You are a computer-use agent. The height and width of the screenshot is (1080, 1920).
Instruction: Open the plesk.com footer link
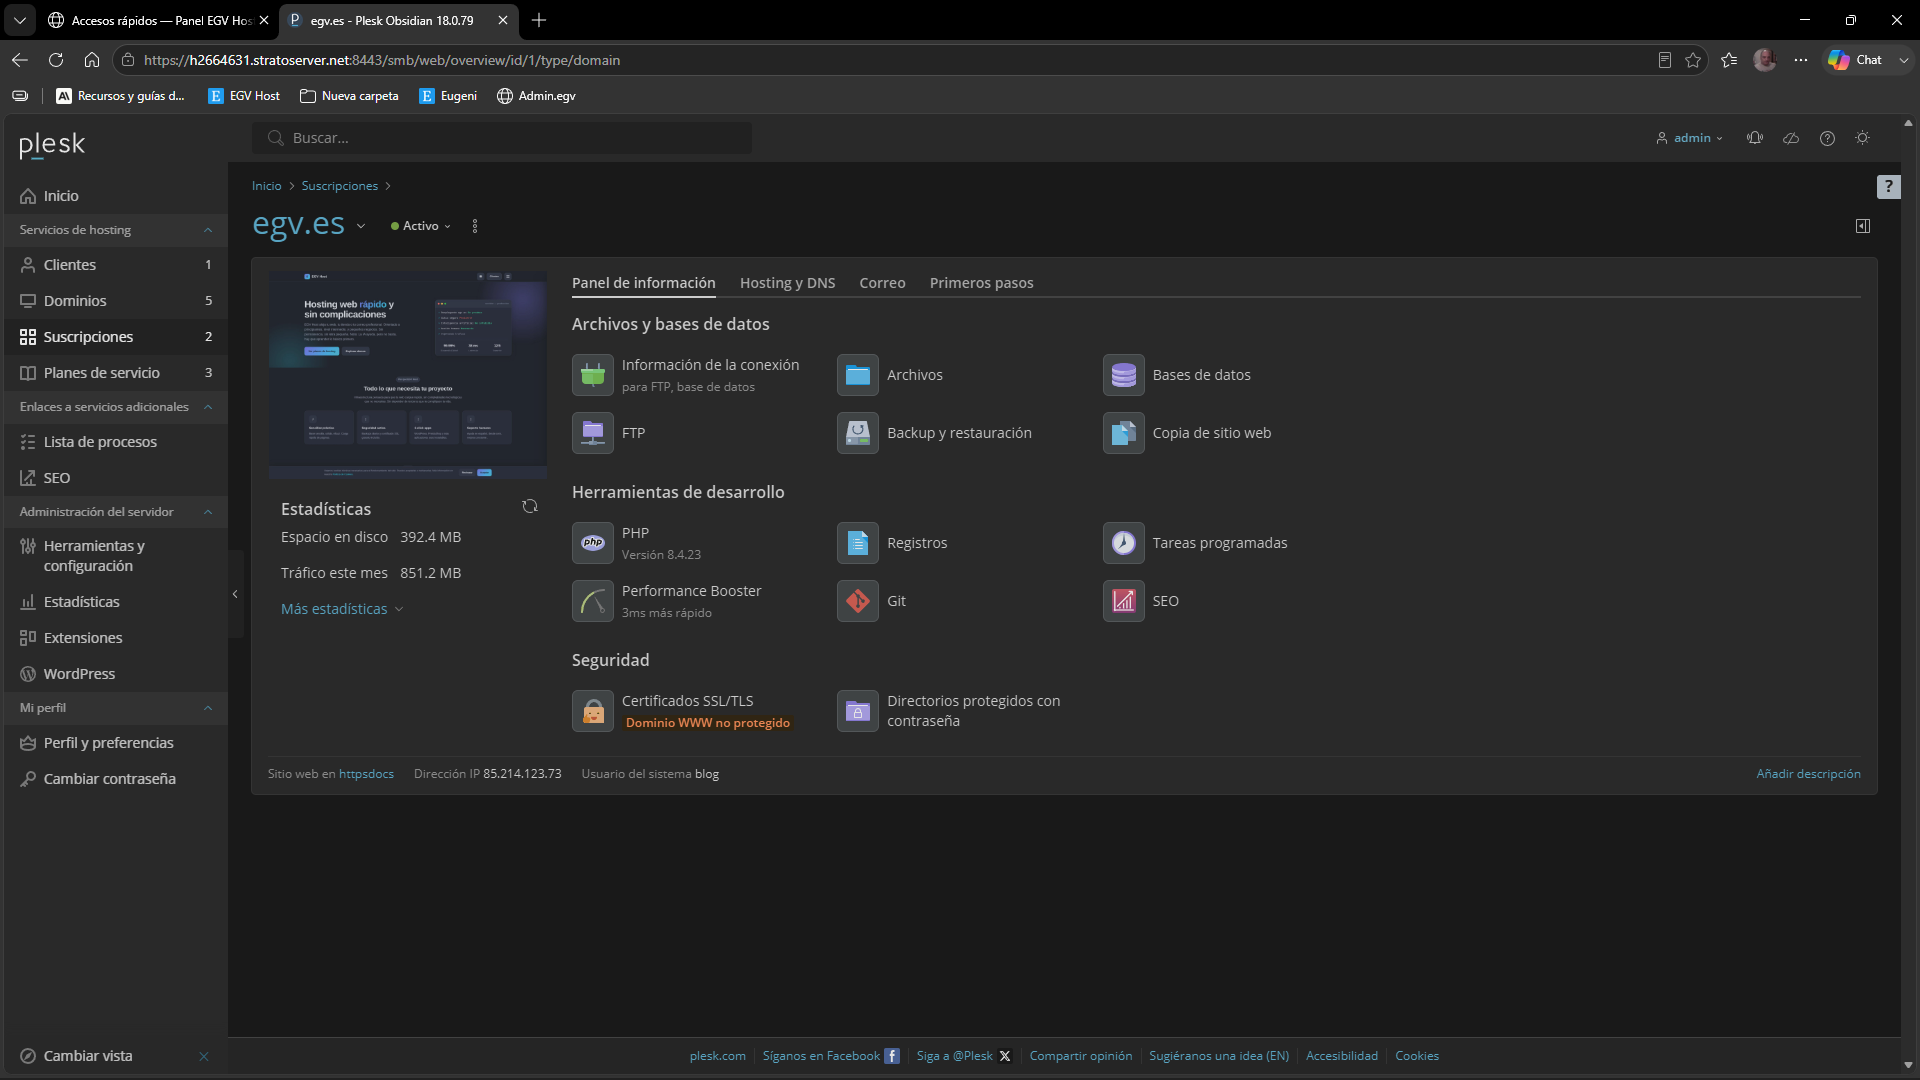coord(717,1056)
